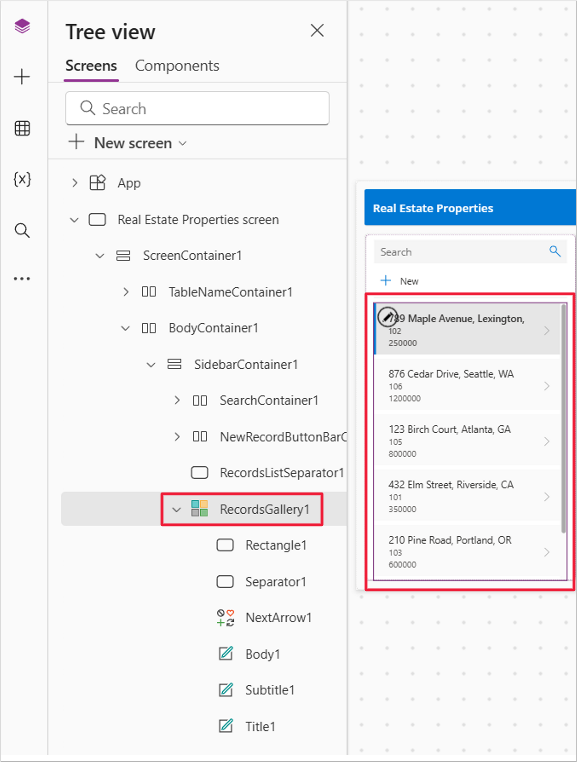Click the edit pencil icon on gallery
This screenshot has height=762, width=577.
click(x=387, y=317)
